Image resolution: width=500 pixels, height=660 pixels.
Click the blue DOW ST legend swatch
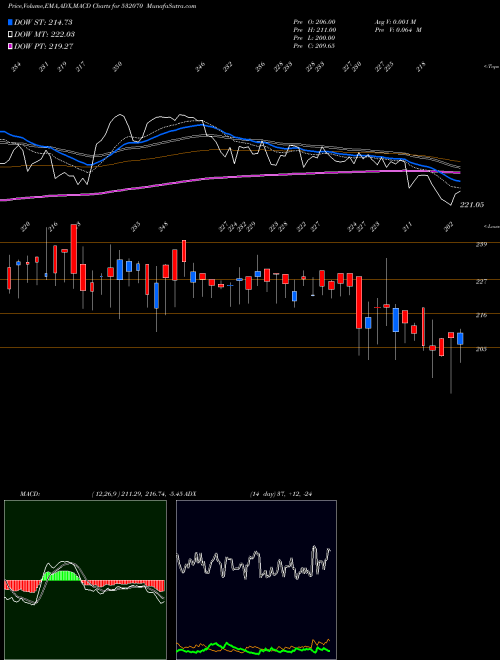10,22
